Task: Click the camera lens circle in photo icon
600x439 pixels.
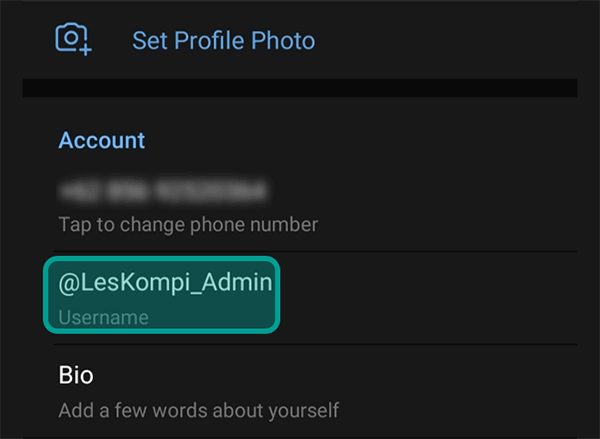Action: pos(71,38)
